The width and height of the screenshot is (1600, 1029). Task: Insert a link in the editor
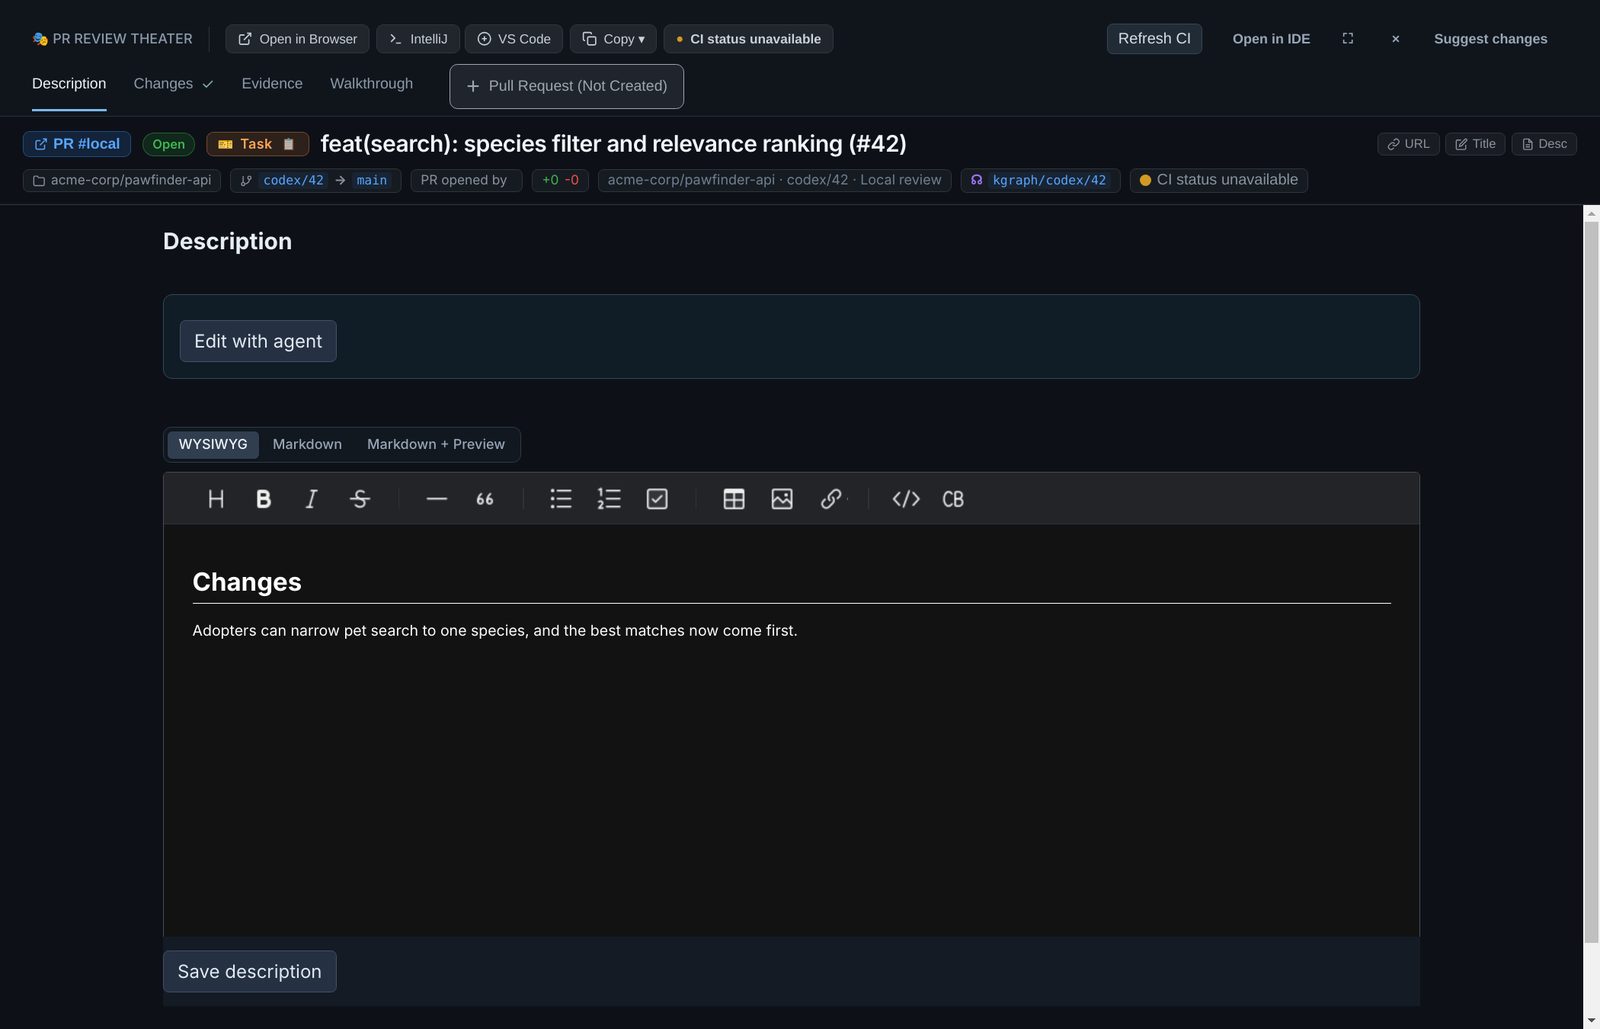click(831, 499)
